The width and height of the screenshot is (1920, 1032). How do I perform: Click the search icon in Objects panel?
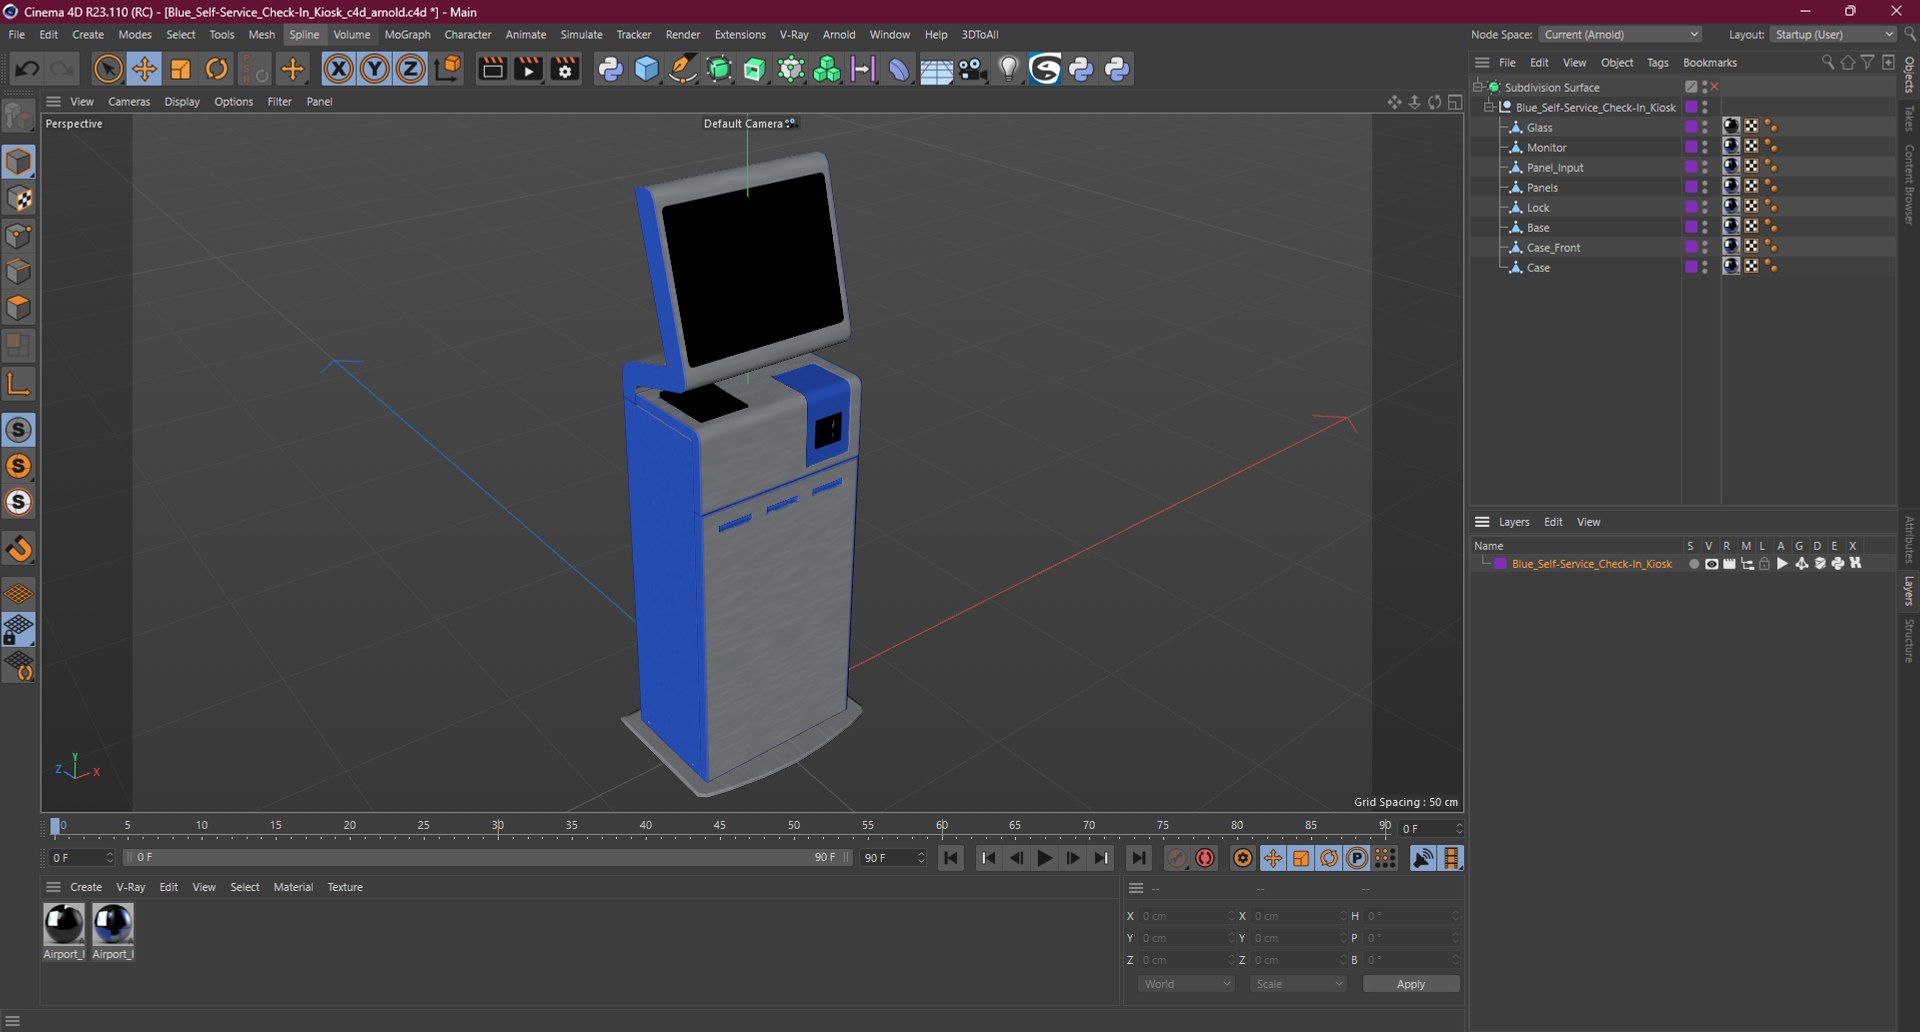click(x=1827, y=62)
